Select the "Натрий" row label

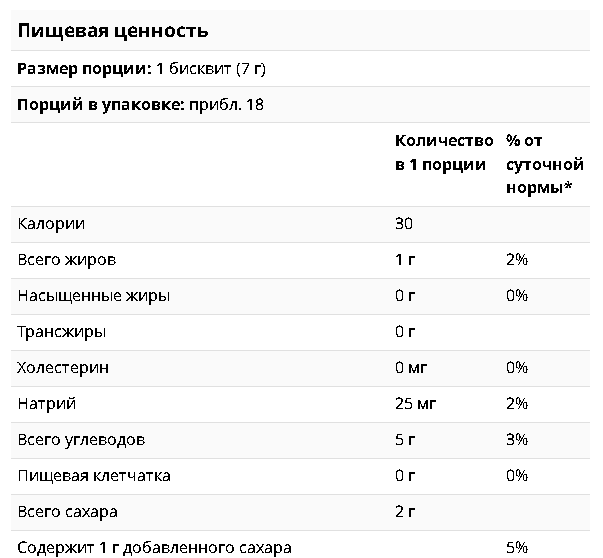[47, 404]
